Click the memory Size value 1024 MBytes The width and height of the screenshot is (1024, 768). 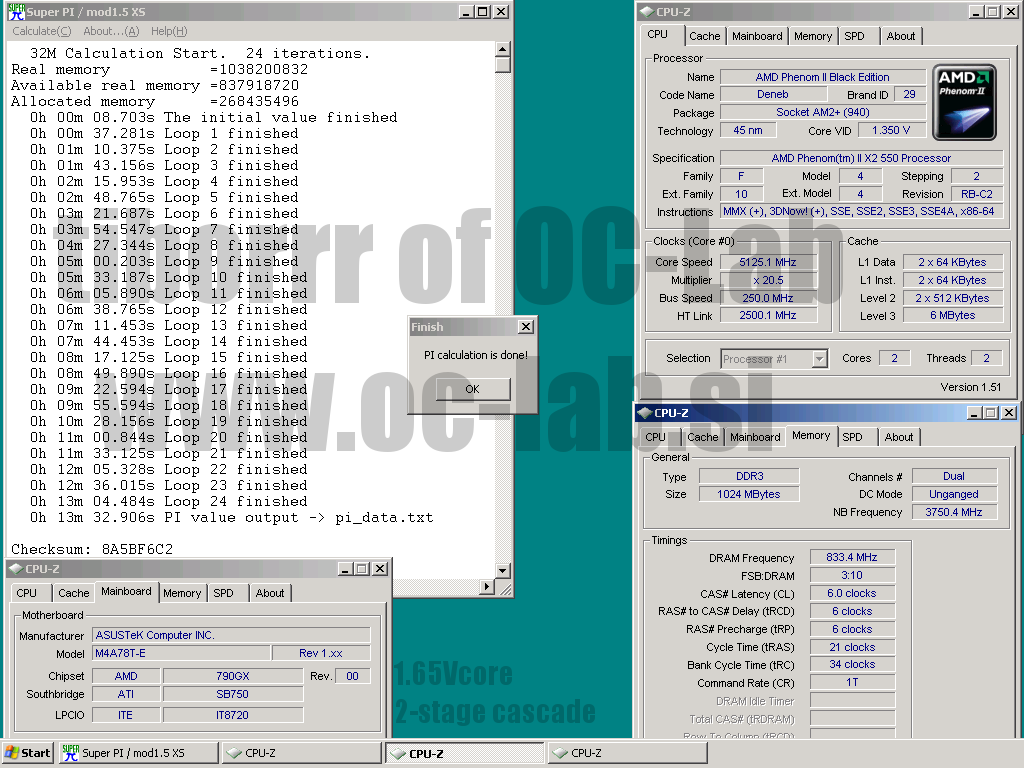coord(749,494)
